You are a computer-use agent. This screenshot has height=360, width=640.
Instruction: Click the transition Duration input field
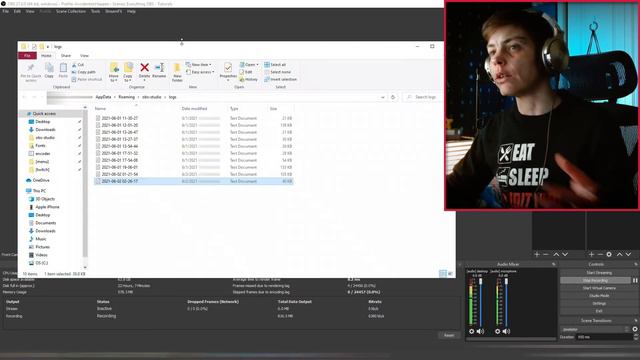(604, 337)
